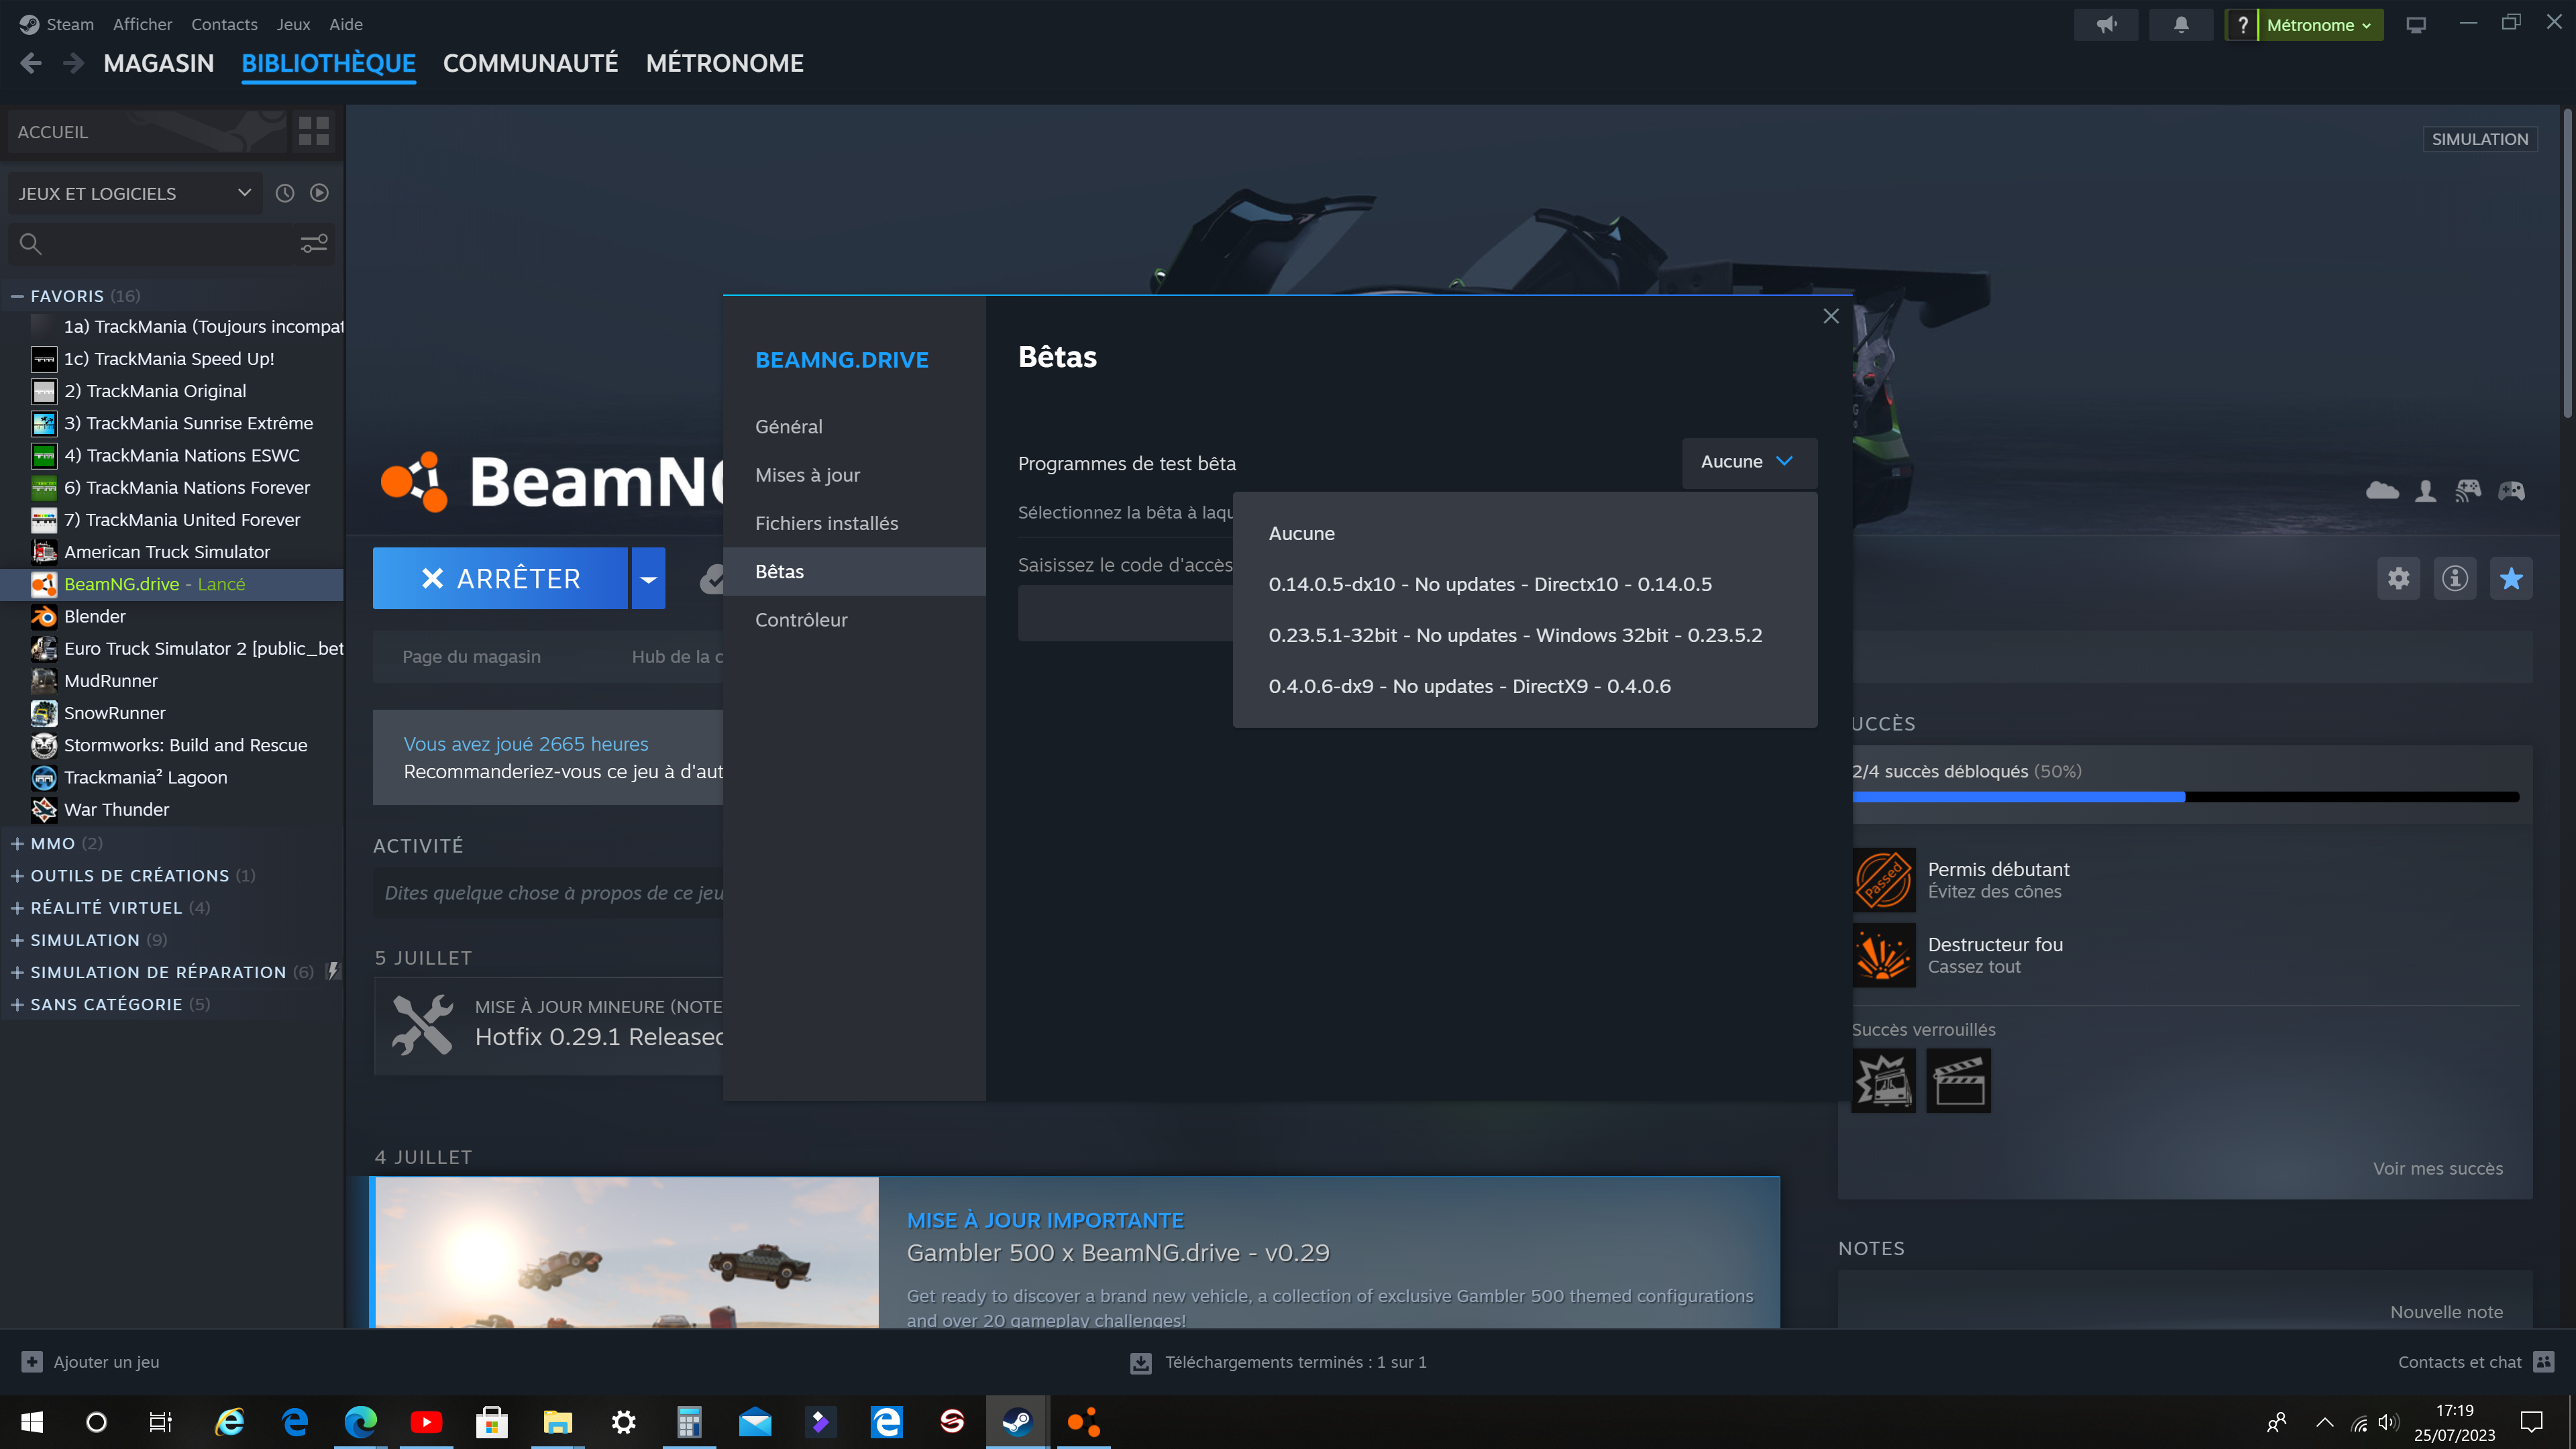Open the notifications bell
Screen dimensions: 2576x1449
coord(2181,24)
